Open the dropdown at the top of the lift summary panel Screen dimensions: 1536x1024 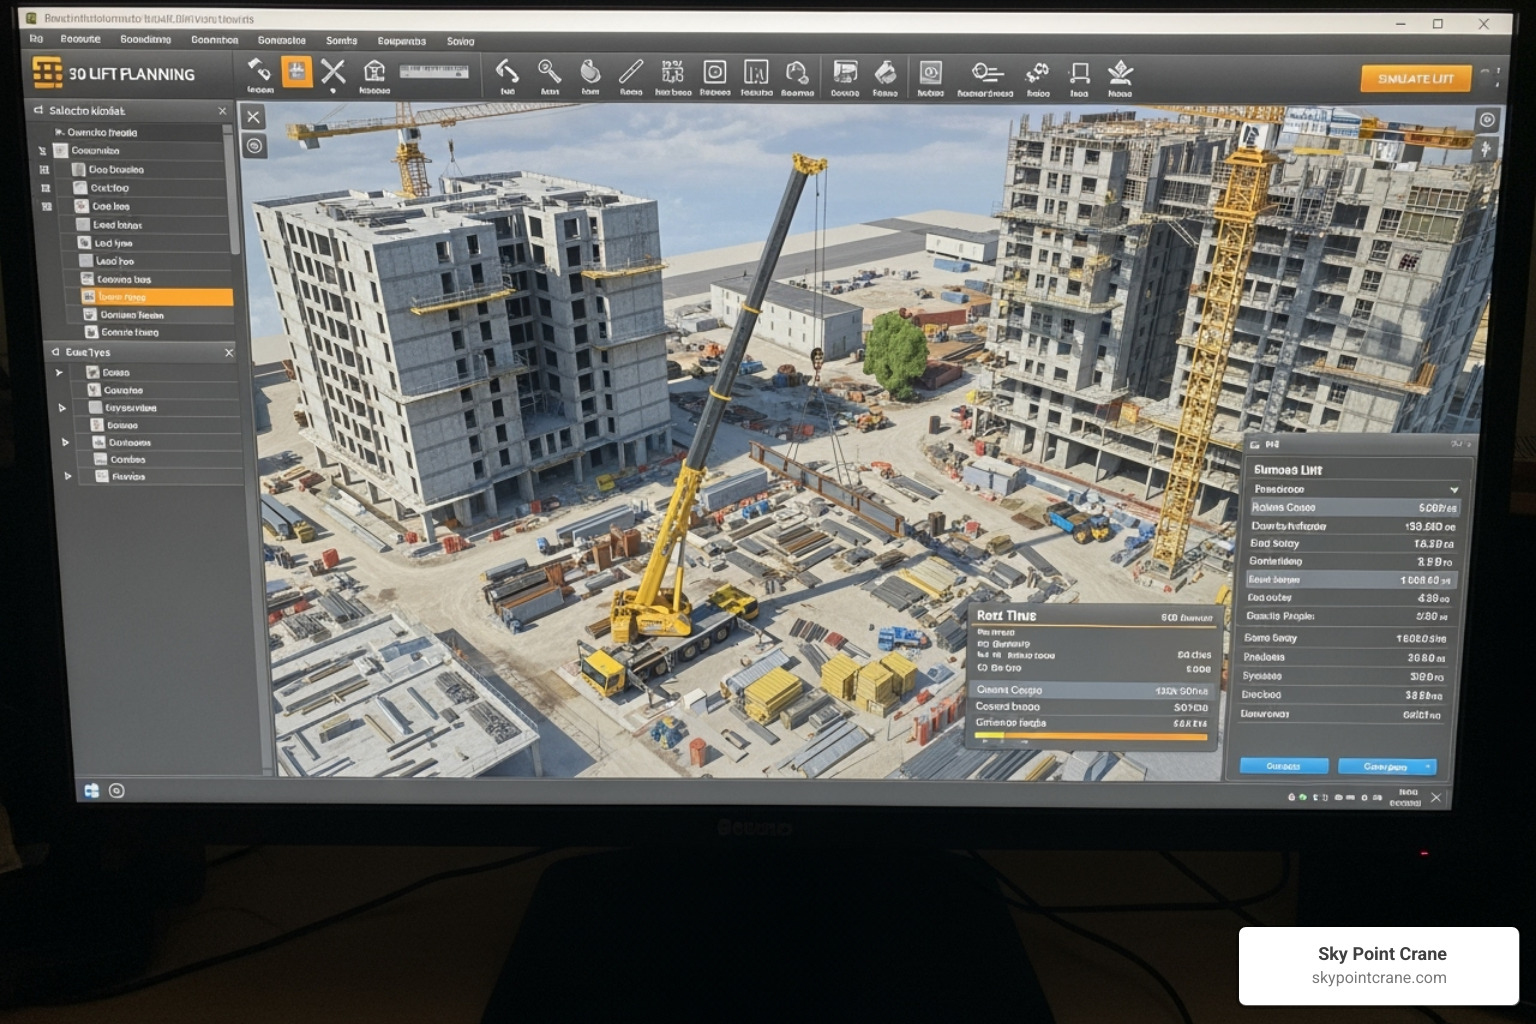[1356, 490]
